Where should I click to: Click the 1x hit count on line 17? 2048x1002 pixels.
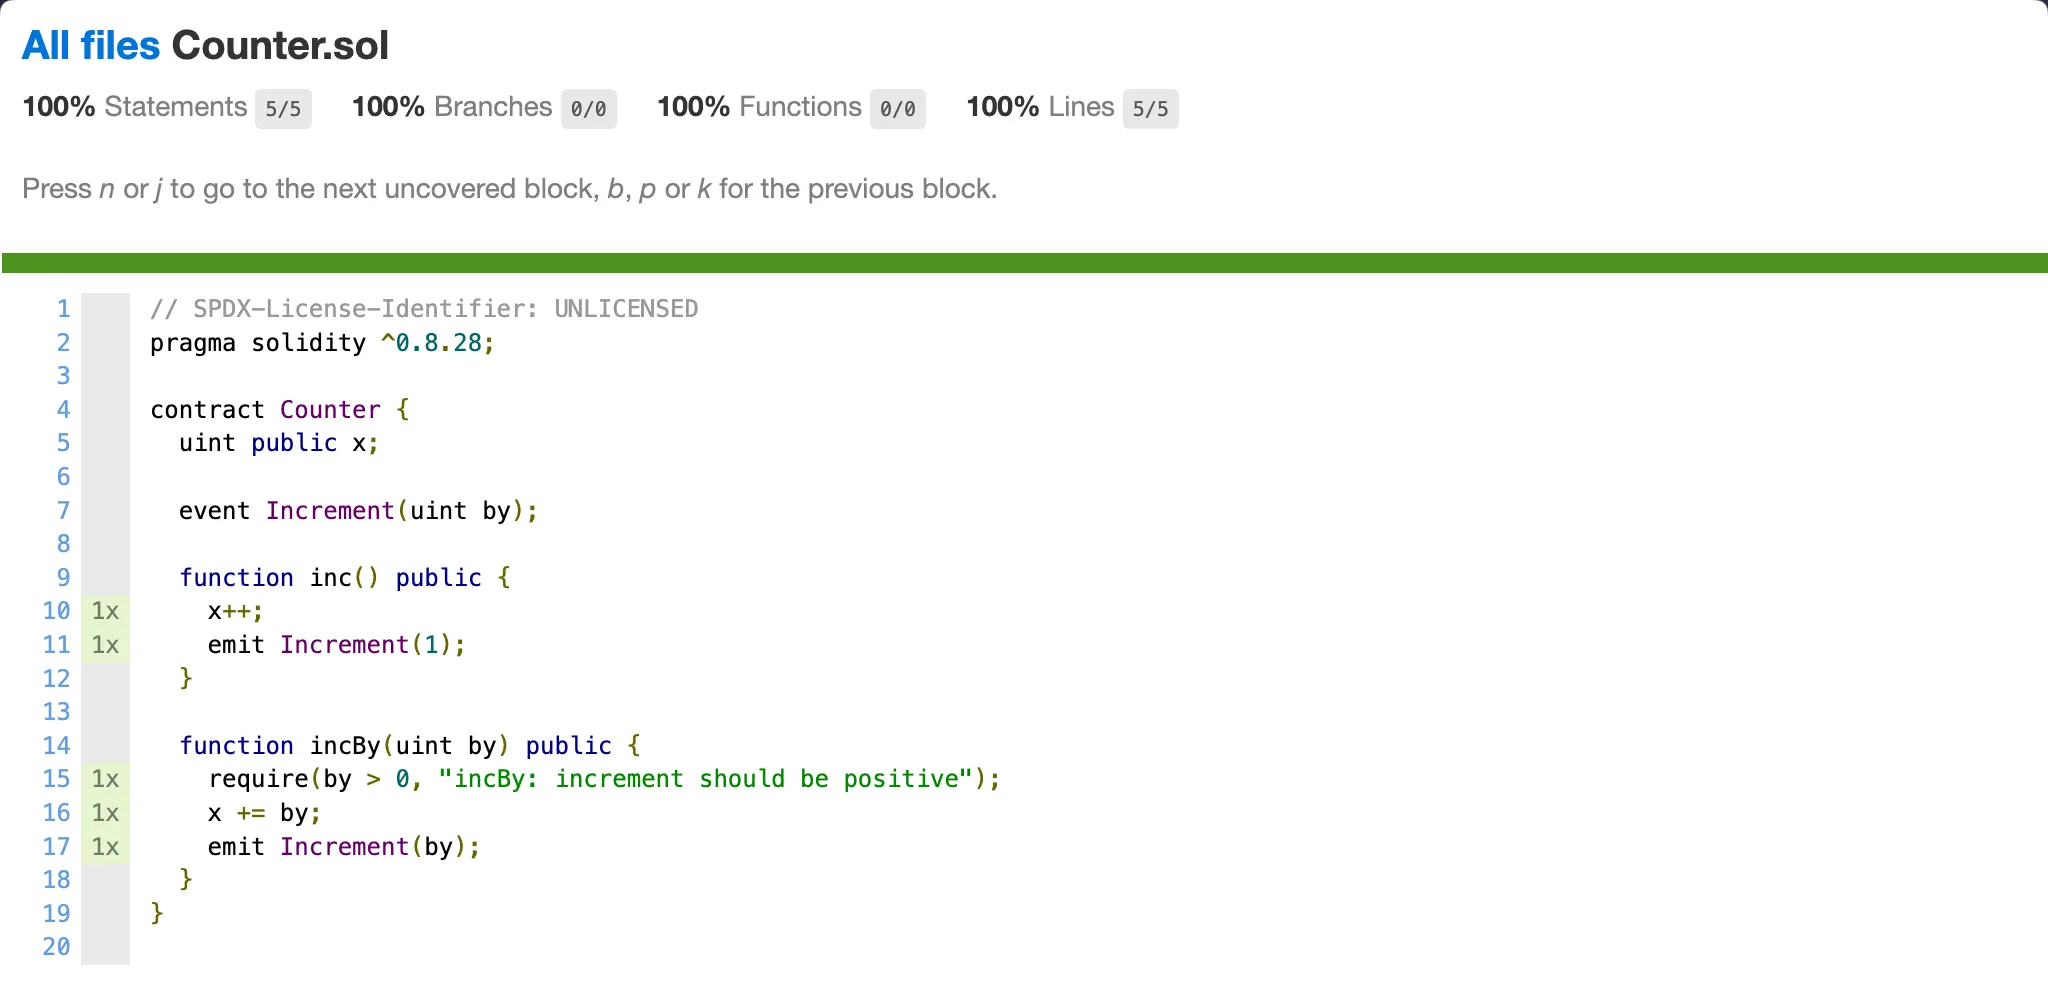pyautogui.click(x=105, y=847)
